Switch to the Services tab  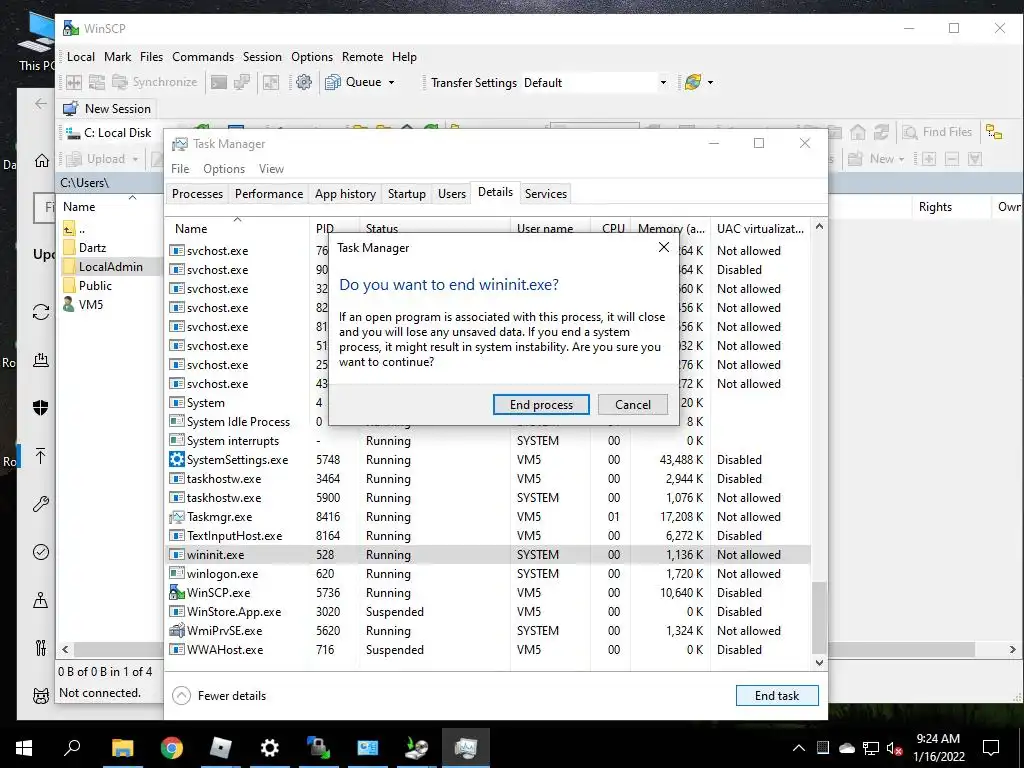pos(546,194)
